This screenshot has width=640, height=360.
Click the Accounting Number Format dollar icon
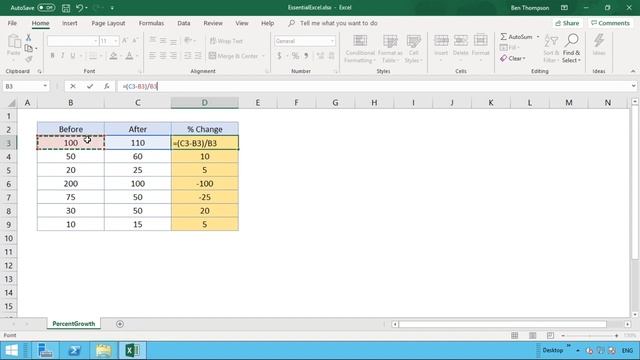280,56
